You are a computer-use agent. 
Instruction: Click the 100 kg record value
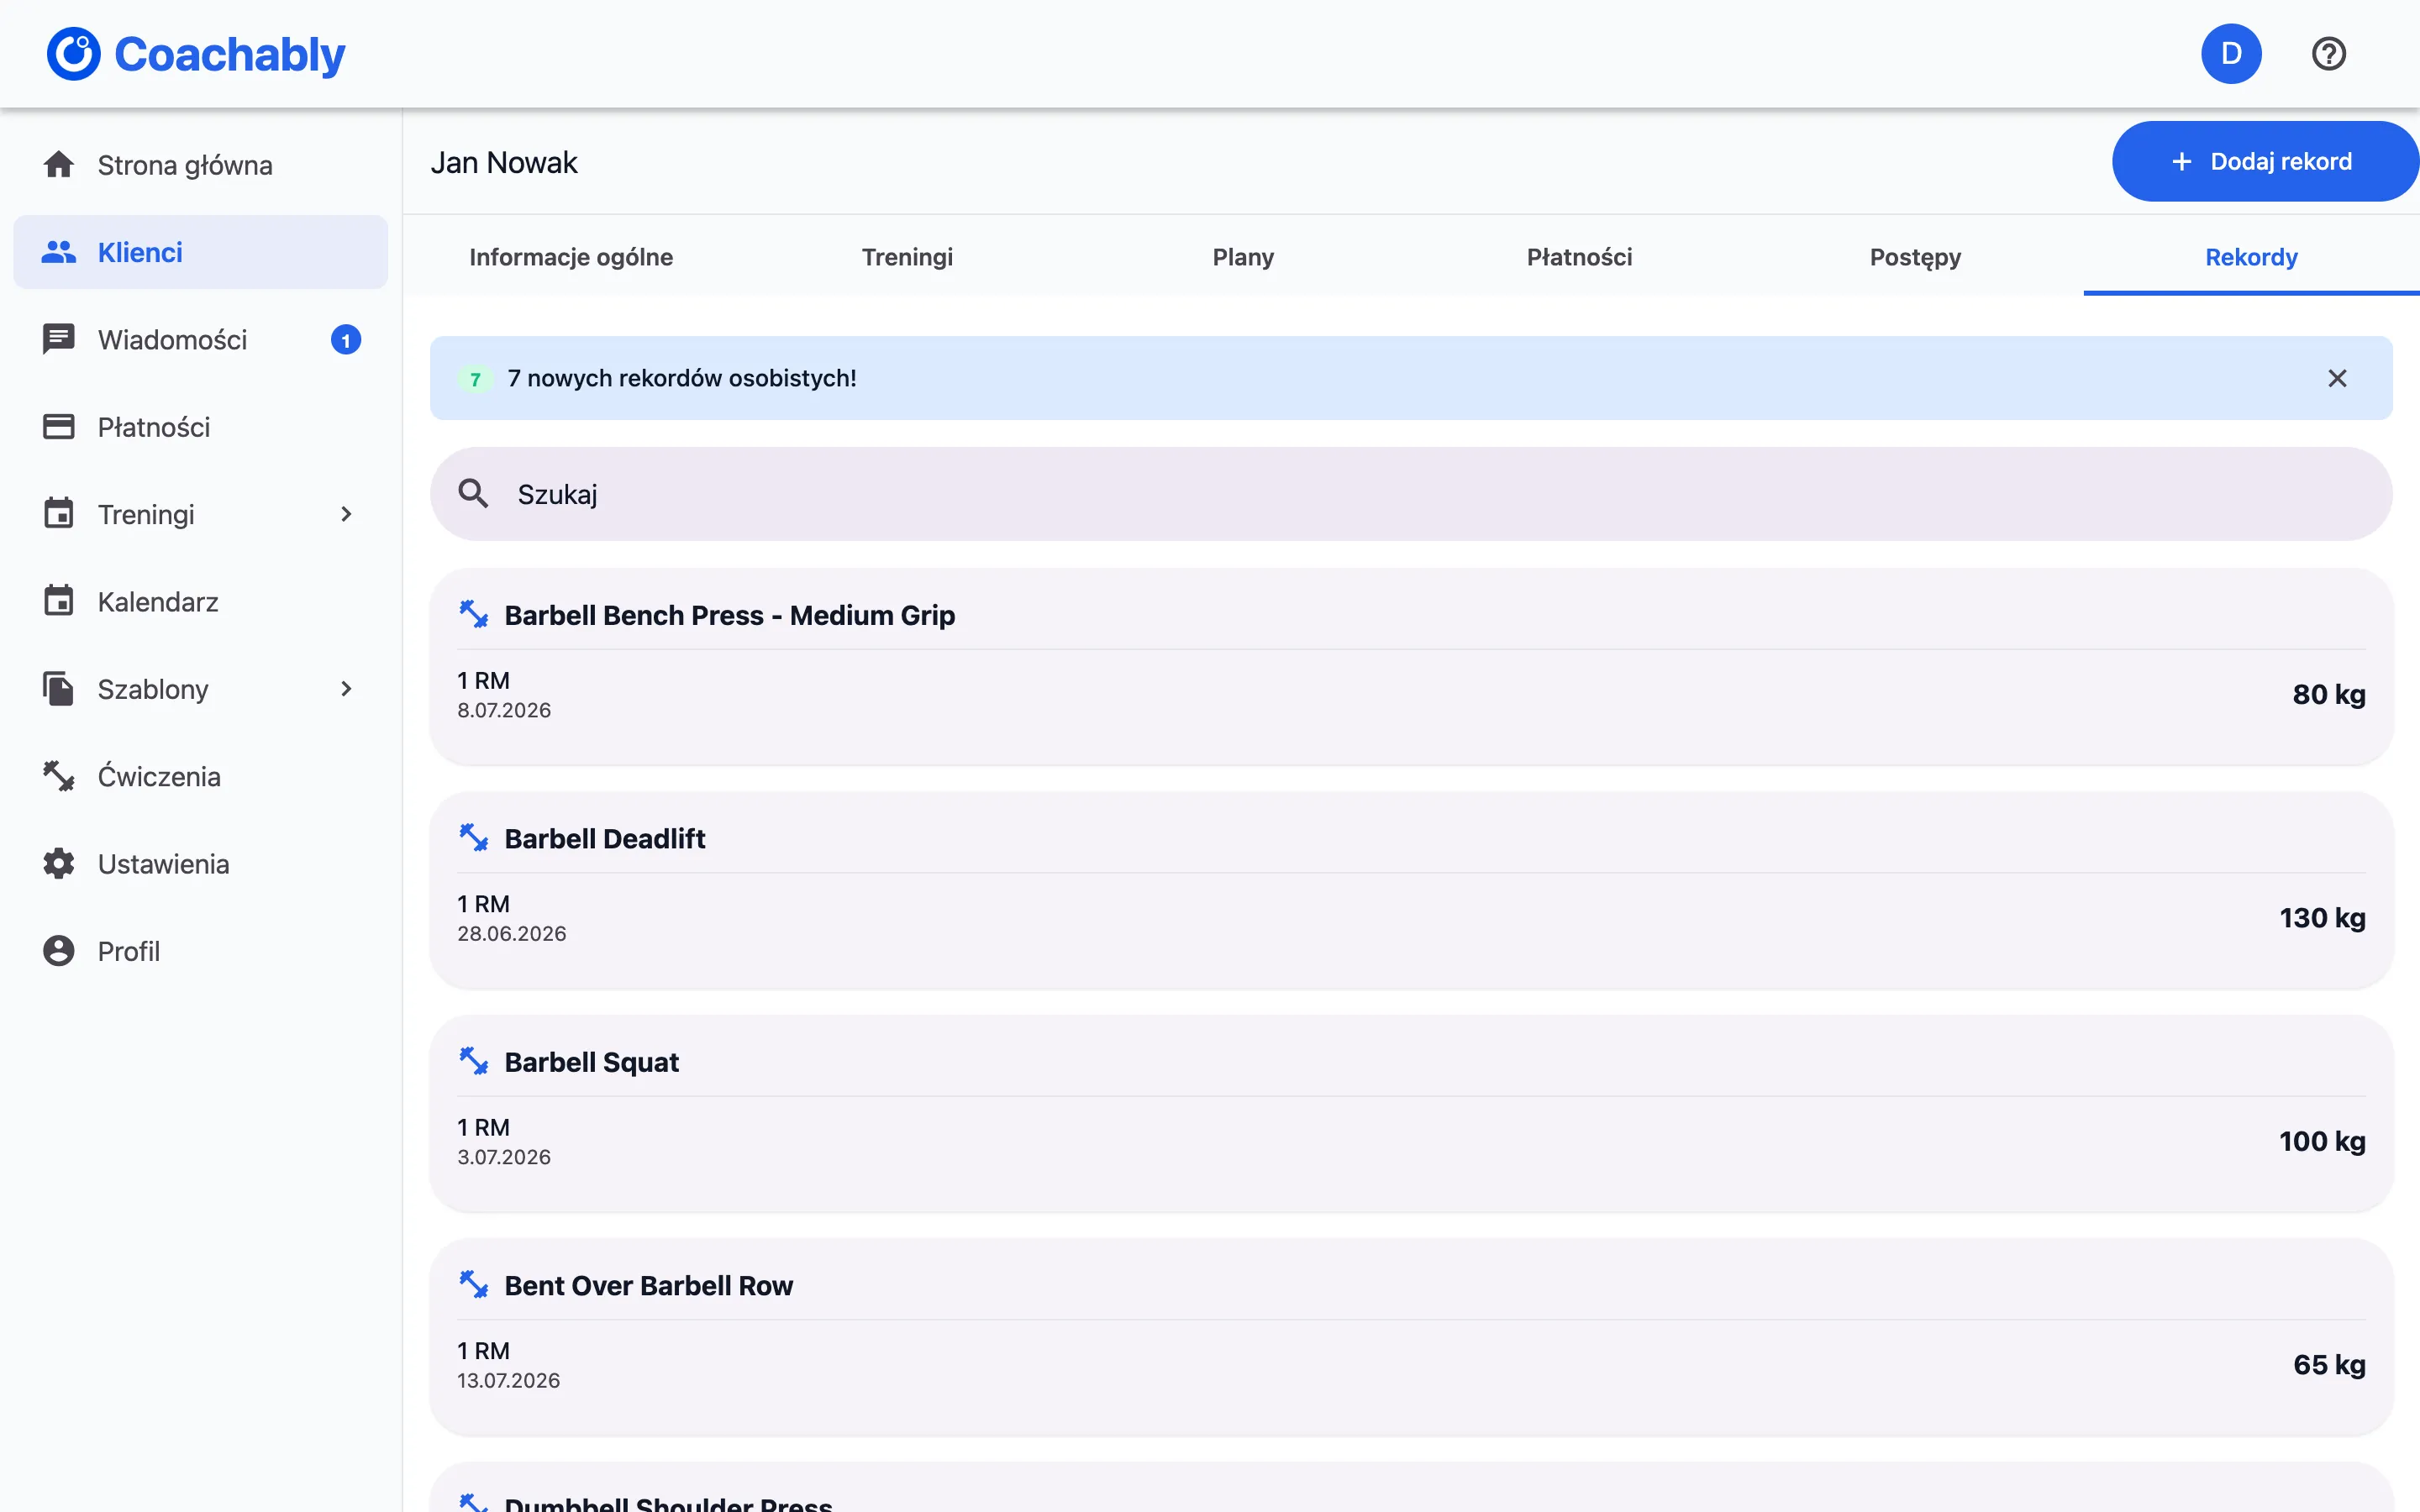point(2322,1141)
